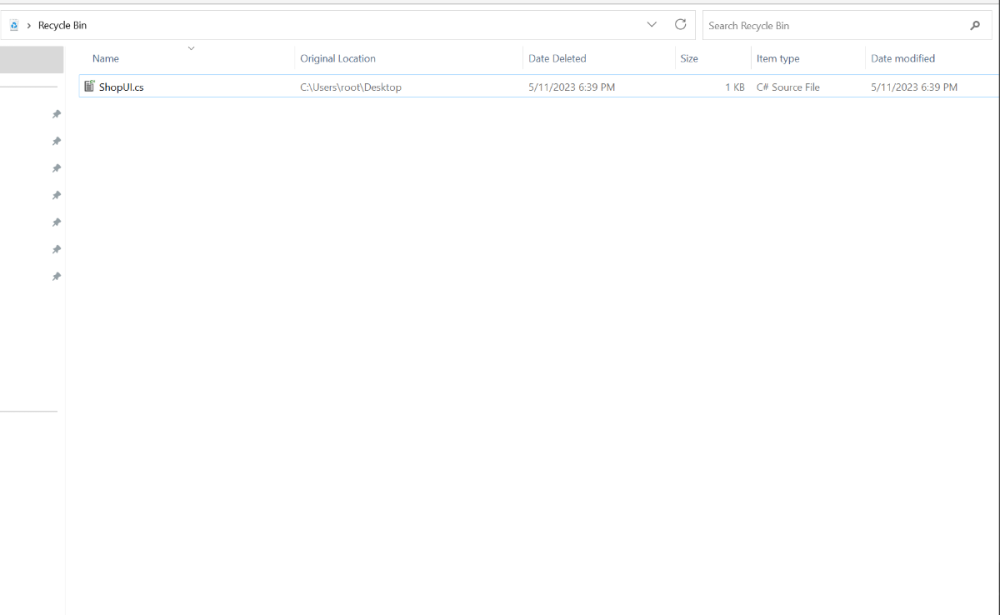Focus the Search Recycle Bin field

pos(835,25)
